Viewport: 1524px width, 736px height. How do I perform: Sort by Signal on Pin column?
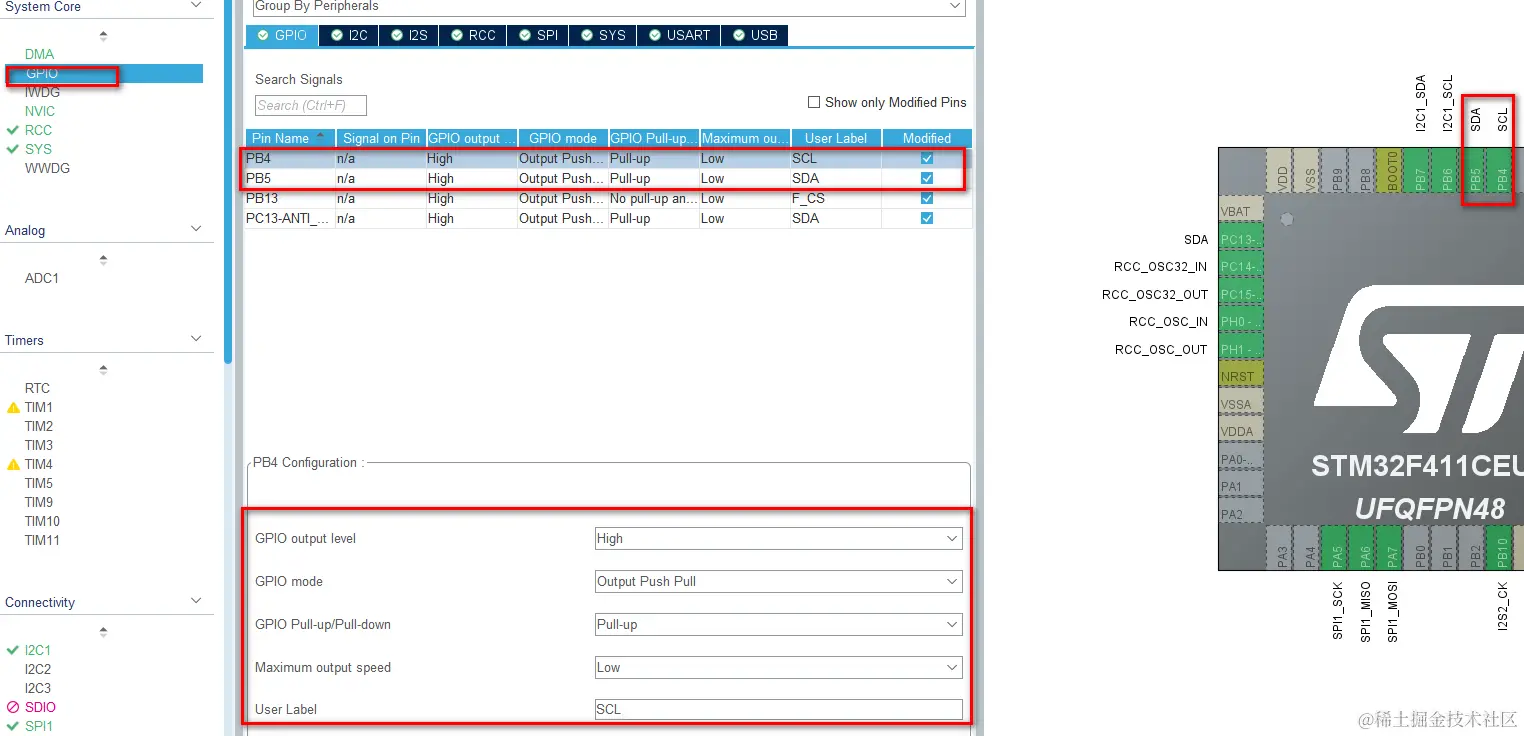click(x=381, y=138)
